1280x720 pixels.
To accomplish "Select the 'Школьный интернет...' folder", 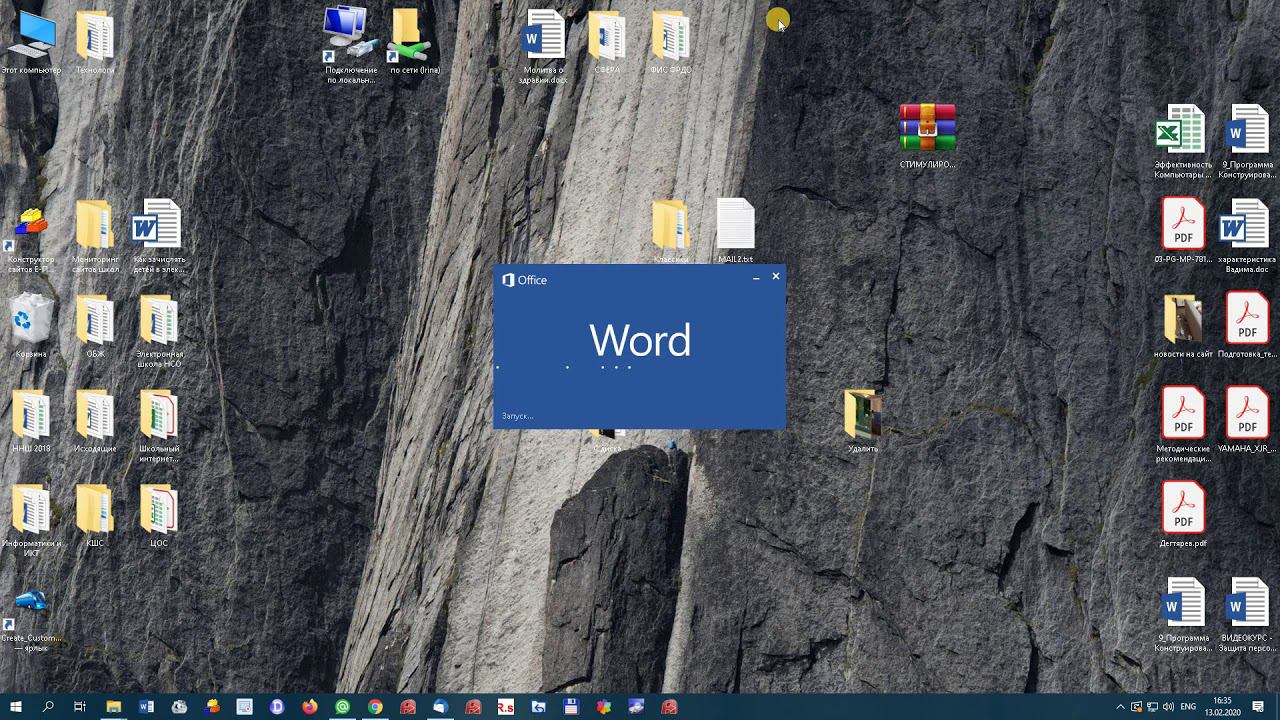I will point(159,426).
